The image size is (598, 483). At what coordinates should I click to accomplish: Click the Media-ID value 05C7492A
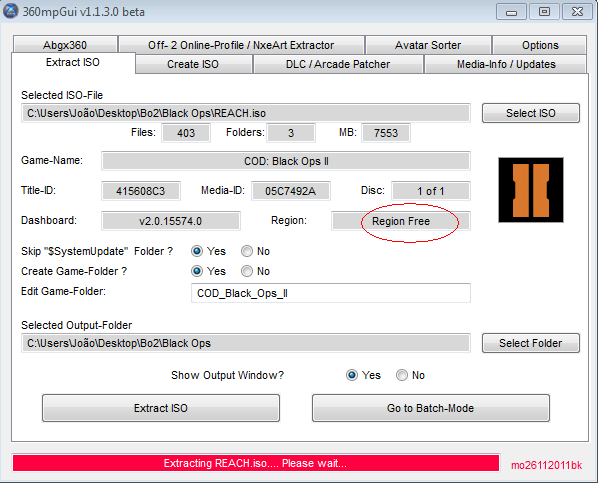point(291,191)
